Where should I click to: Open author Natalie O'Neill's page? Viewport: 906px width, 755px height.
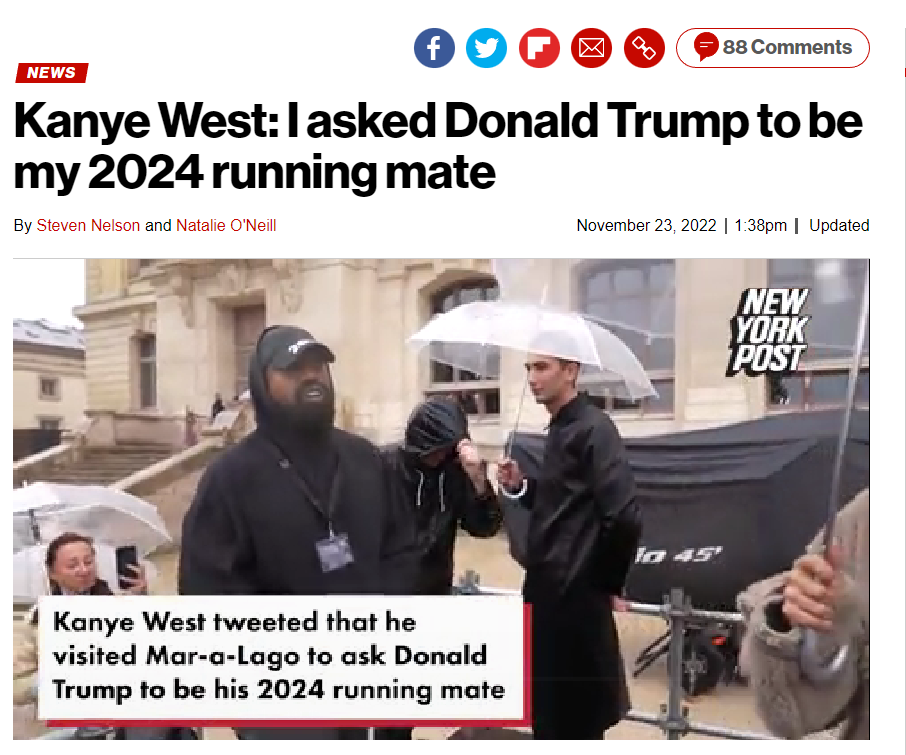coord(226,225)
